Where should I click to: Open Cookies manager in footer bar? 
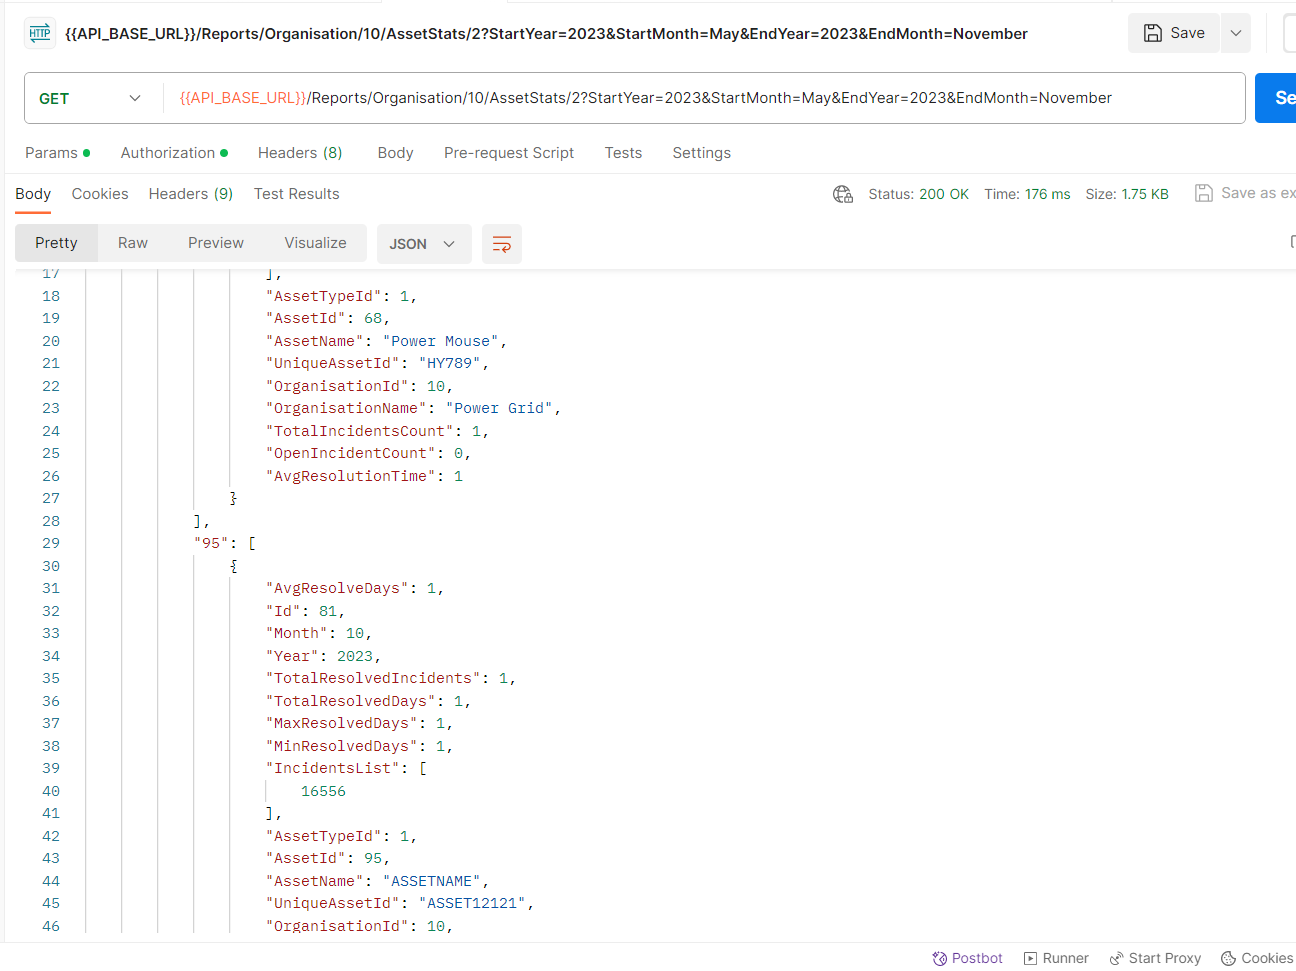(1257, 958)
